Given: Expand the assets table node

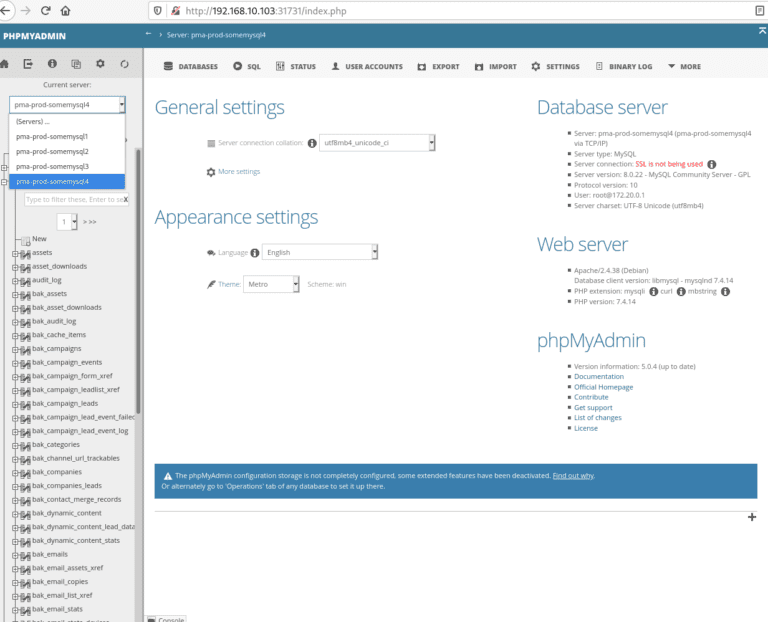Looking at the screenshot, I should (15, 253).
